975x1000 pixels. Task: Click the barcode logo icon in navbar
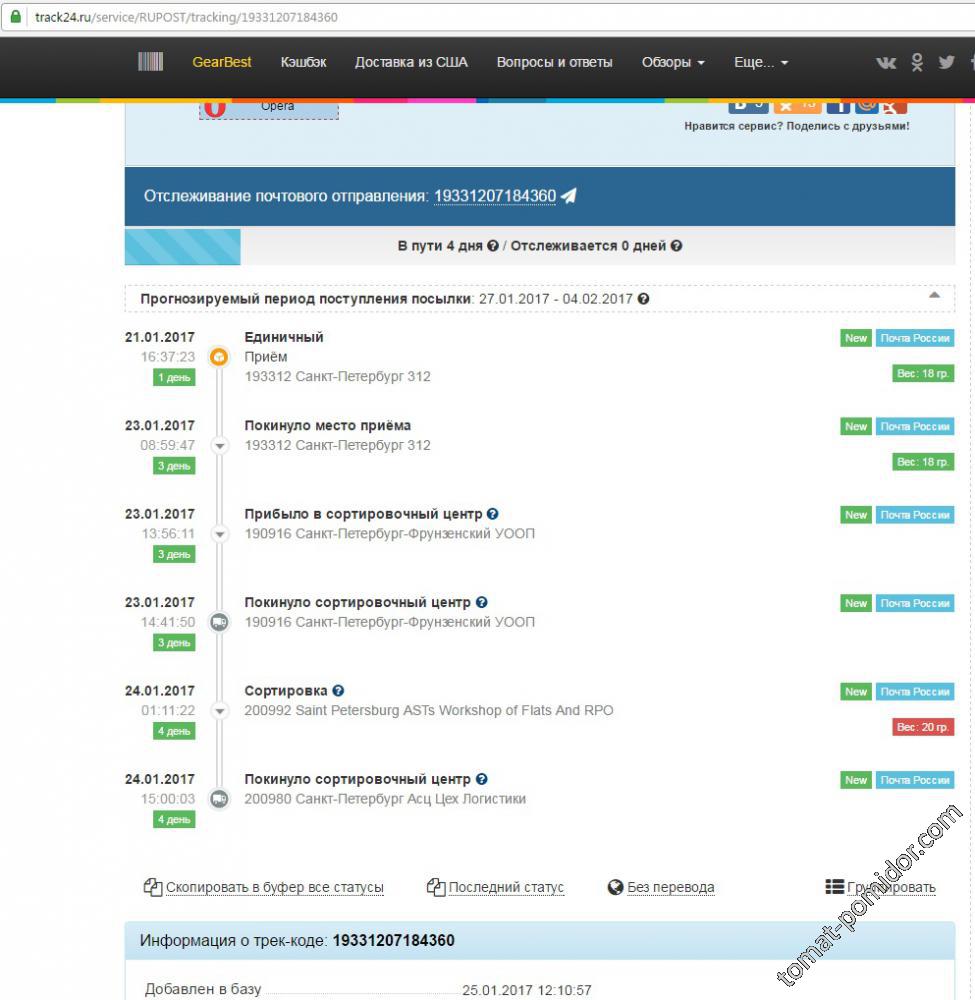150,62
